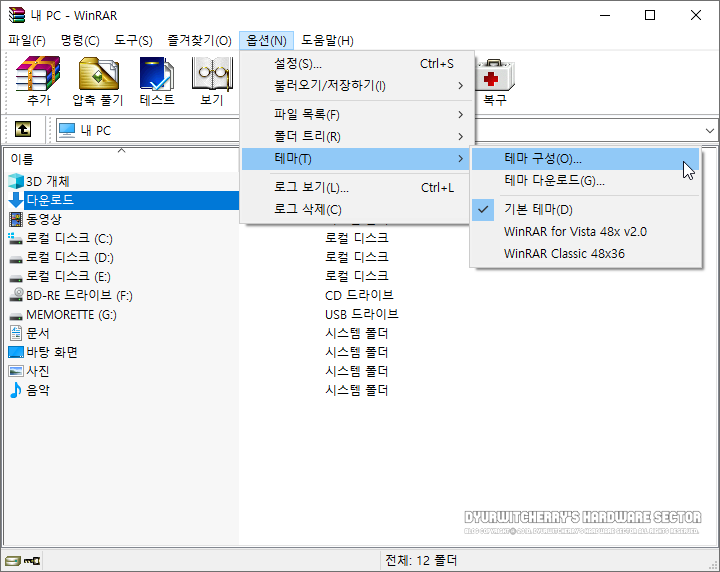
Task: Click the 3D 개체 cube icon
Action: 16,181
